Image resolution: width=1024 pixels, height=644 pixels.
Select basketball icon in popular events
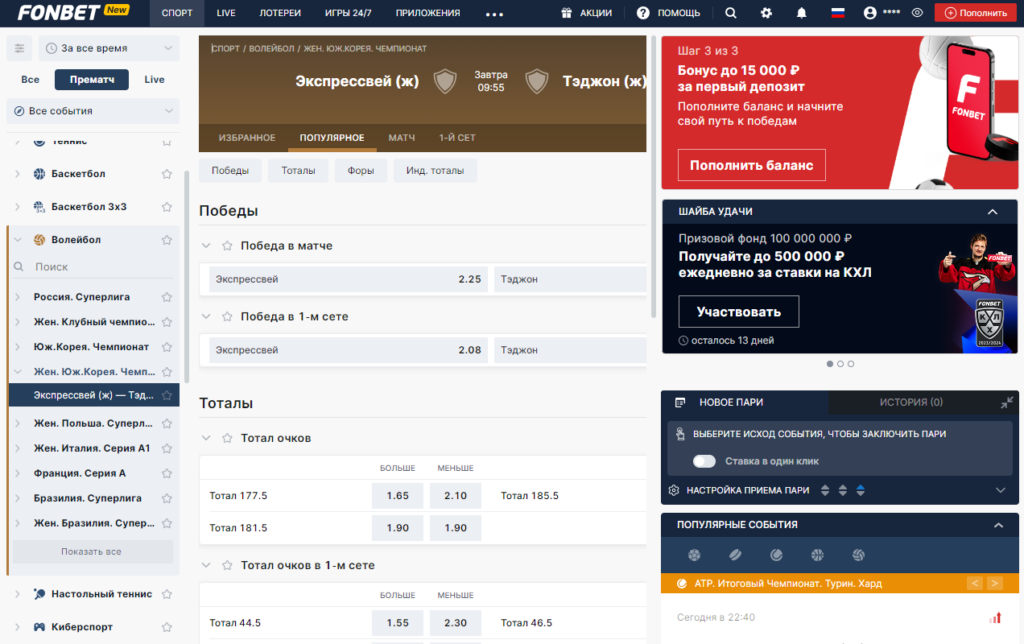(818, 555)
